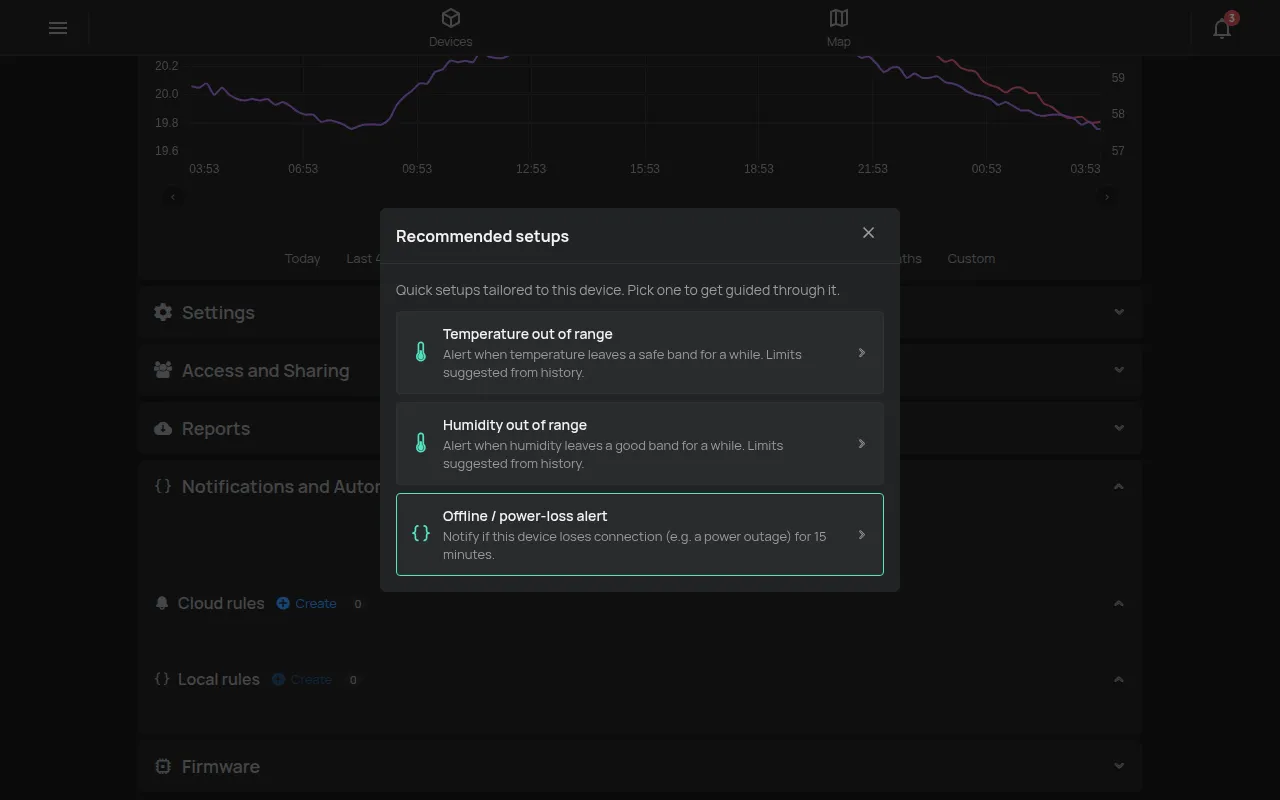1280x800 pixels.
Task: Open Temperature out of range chevron arrow
Action: coord(861,353)
